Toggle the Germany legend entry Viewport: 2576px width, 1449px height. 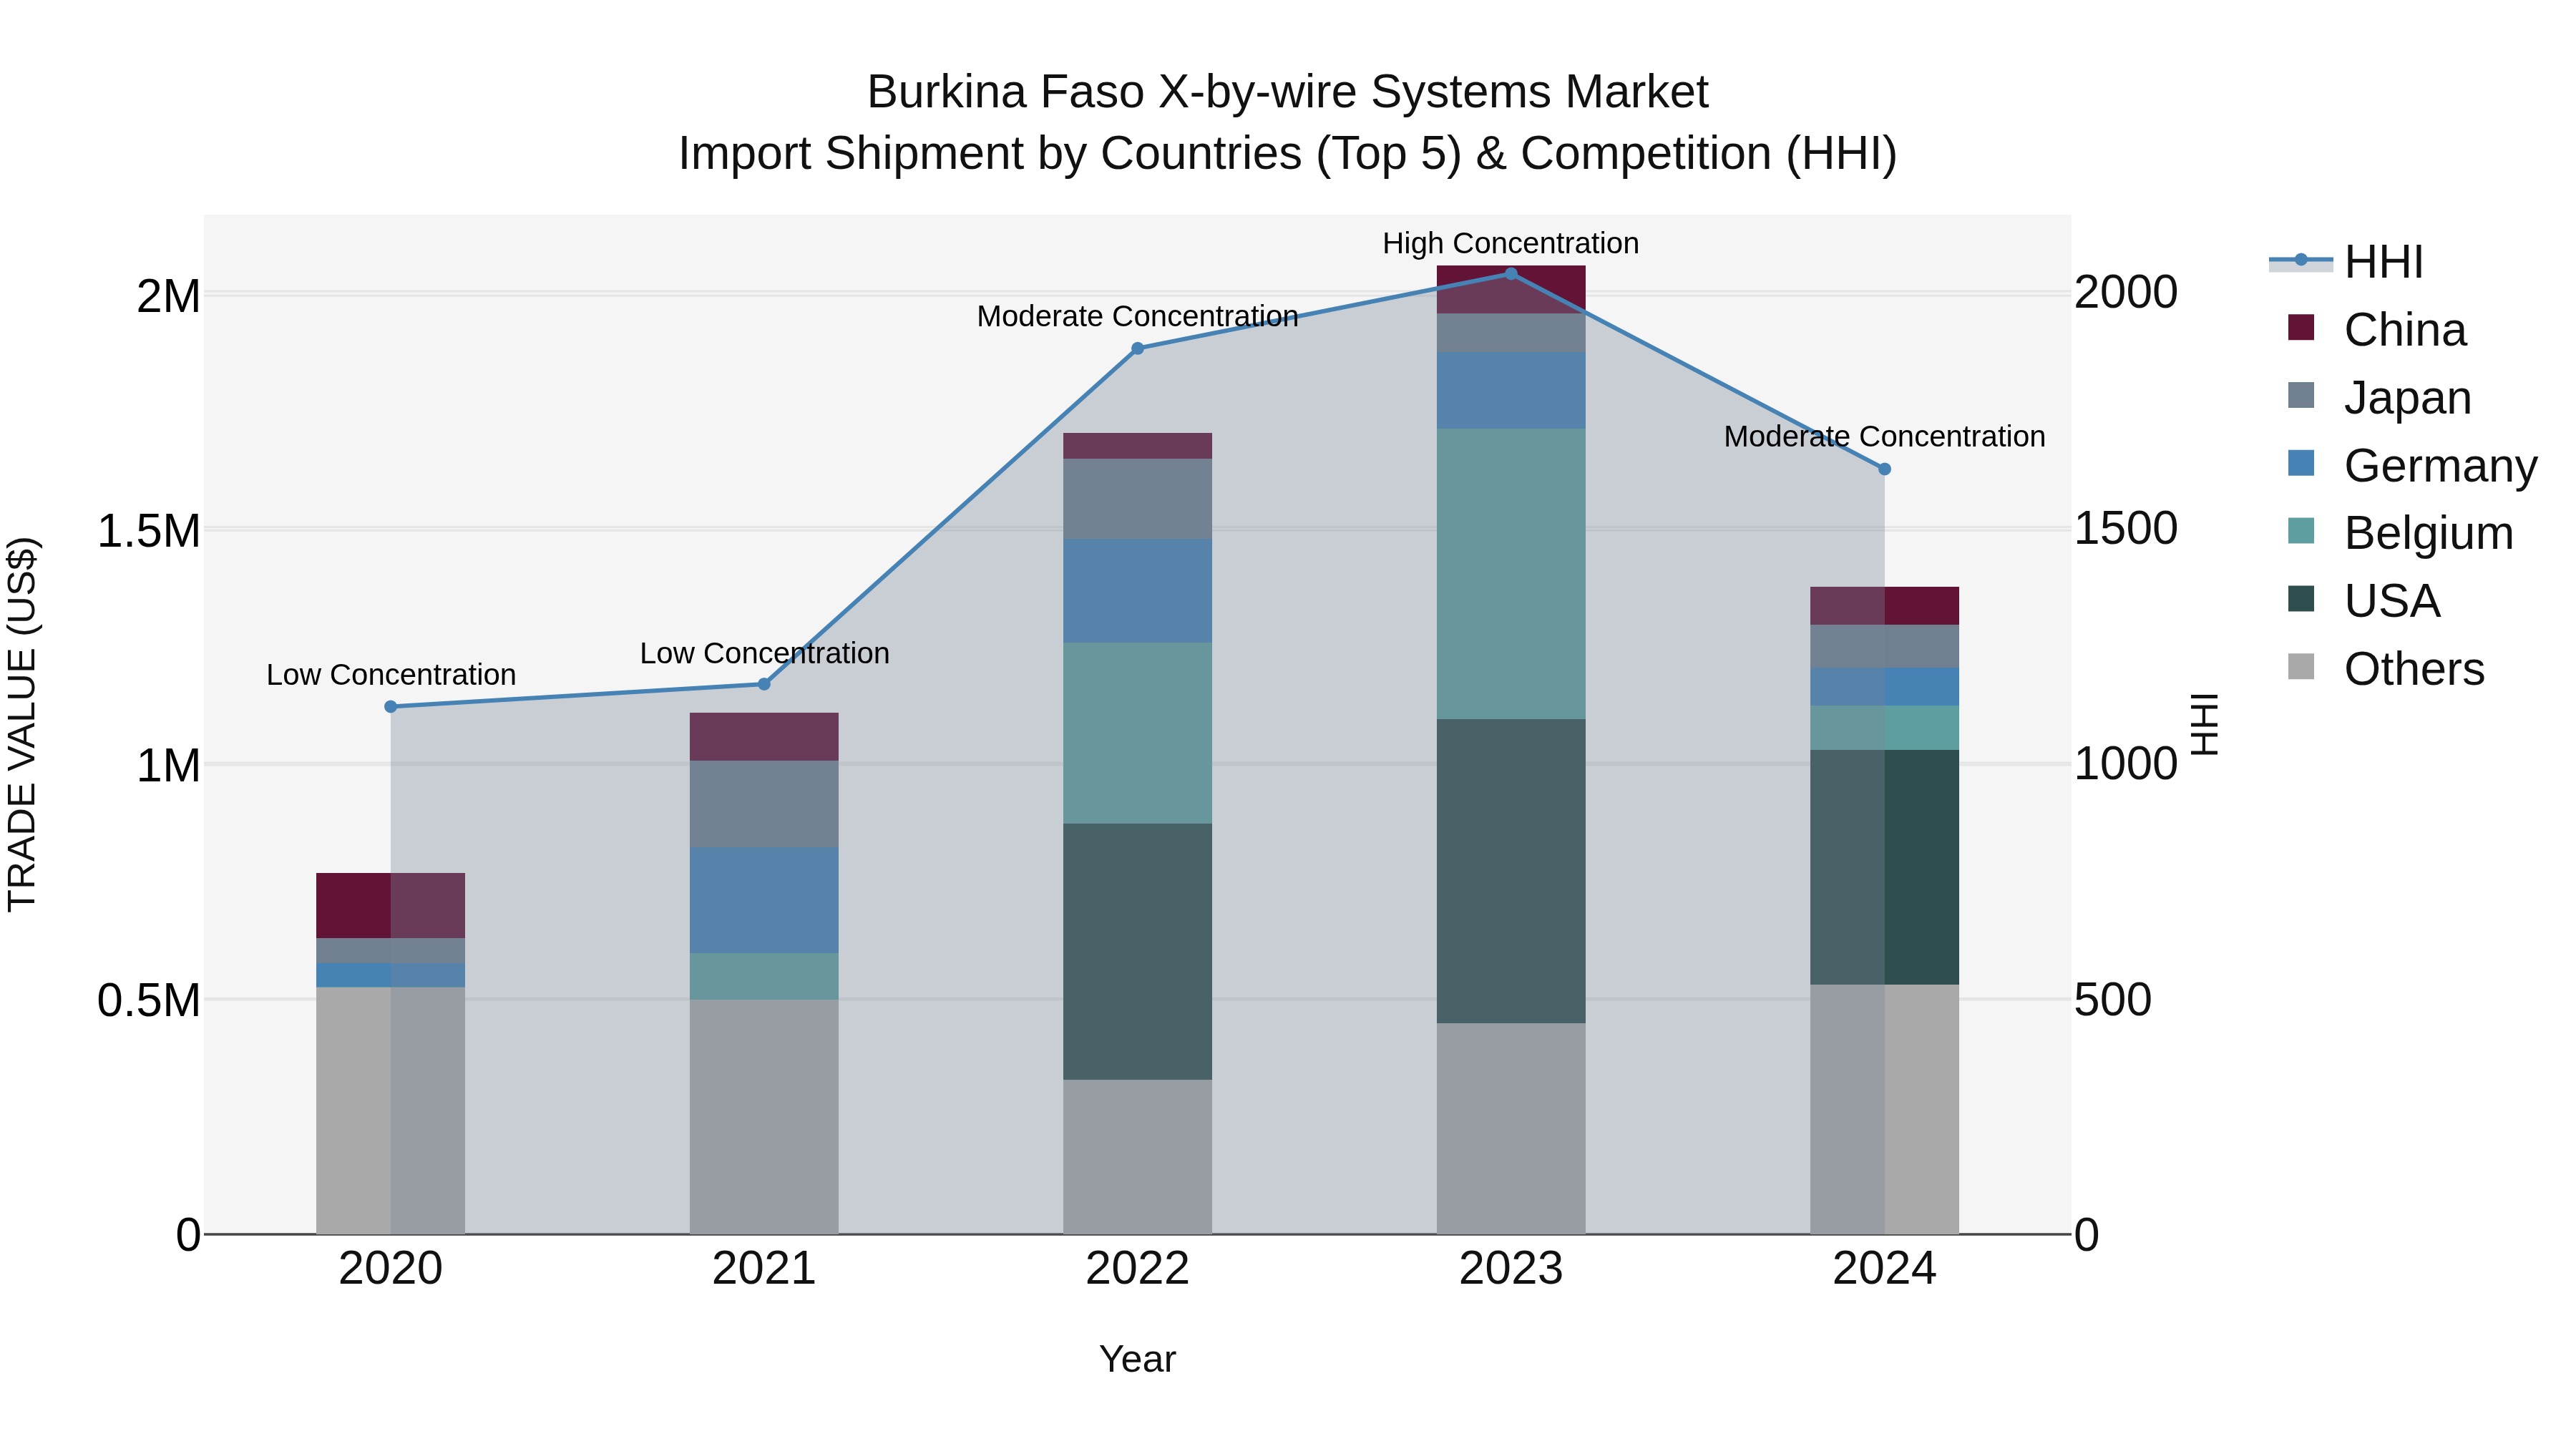(2412, 466)
